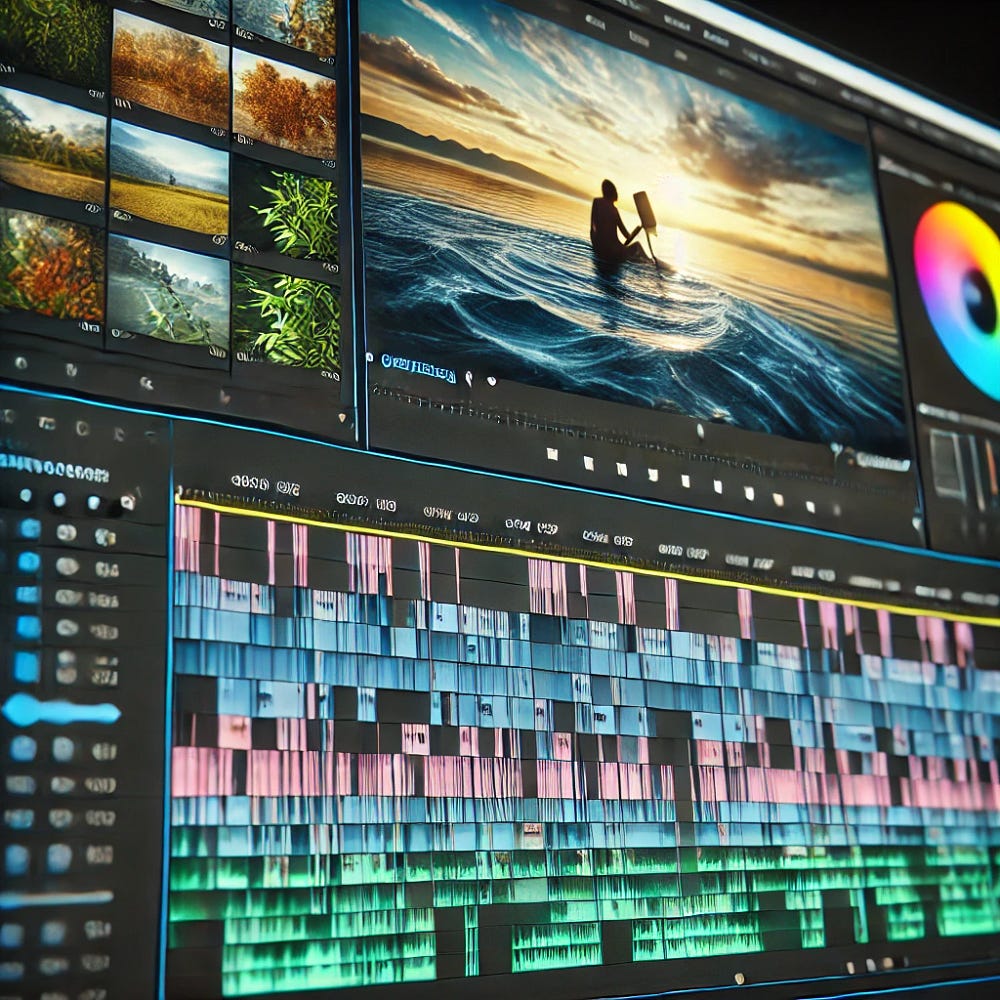Click the large blue pill slider in track header
The height and width of the screenshot is (1000, 1000).
[x=60, y=711]
